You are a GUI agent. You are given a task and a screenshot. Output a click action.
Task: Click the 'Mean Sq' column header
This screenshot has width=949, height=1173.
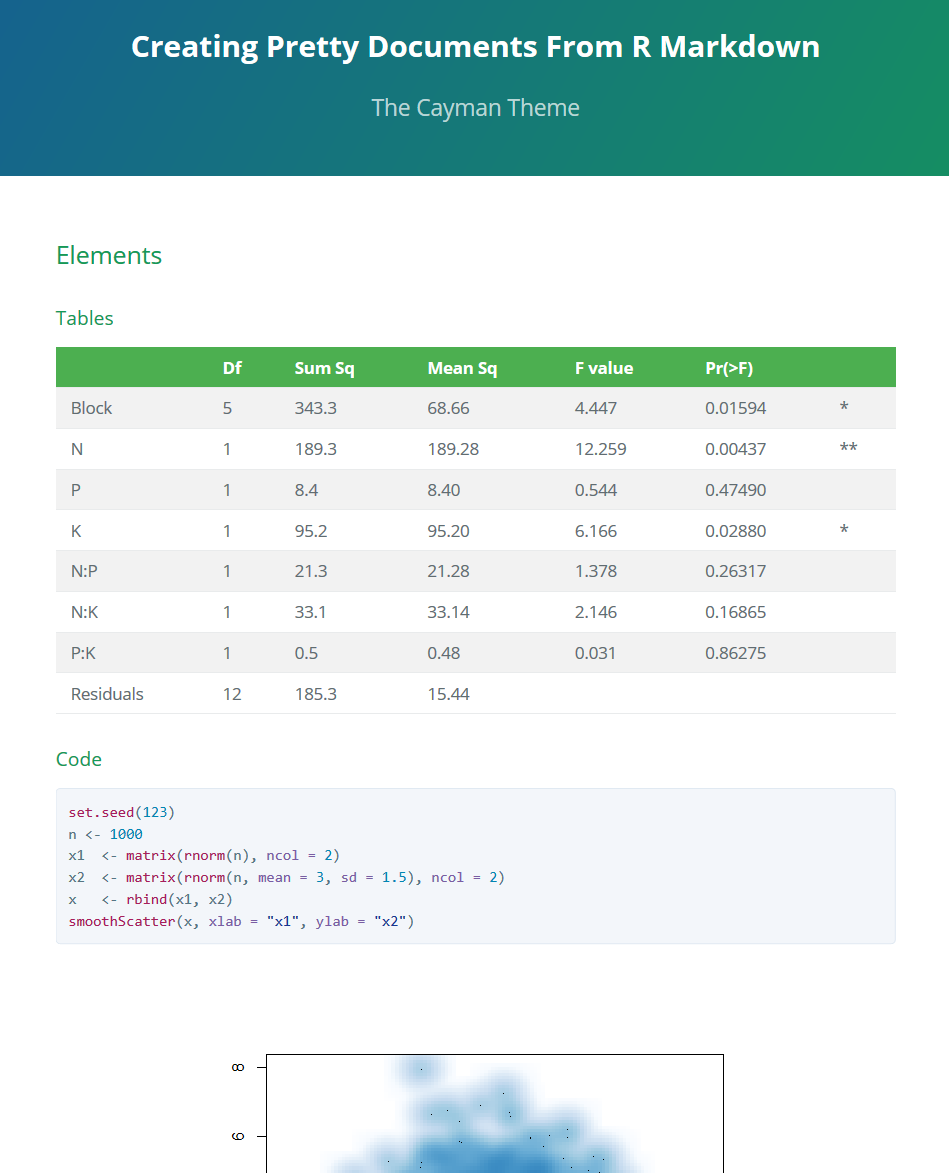[462, 368]
